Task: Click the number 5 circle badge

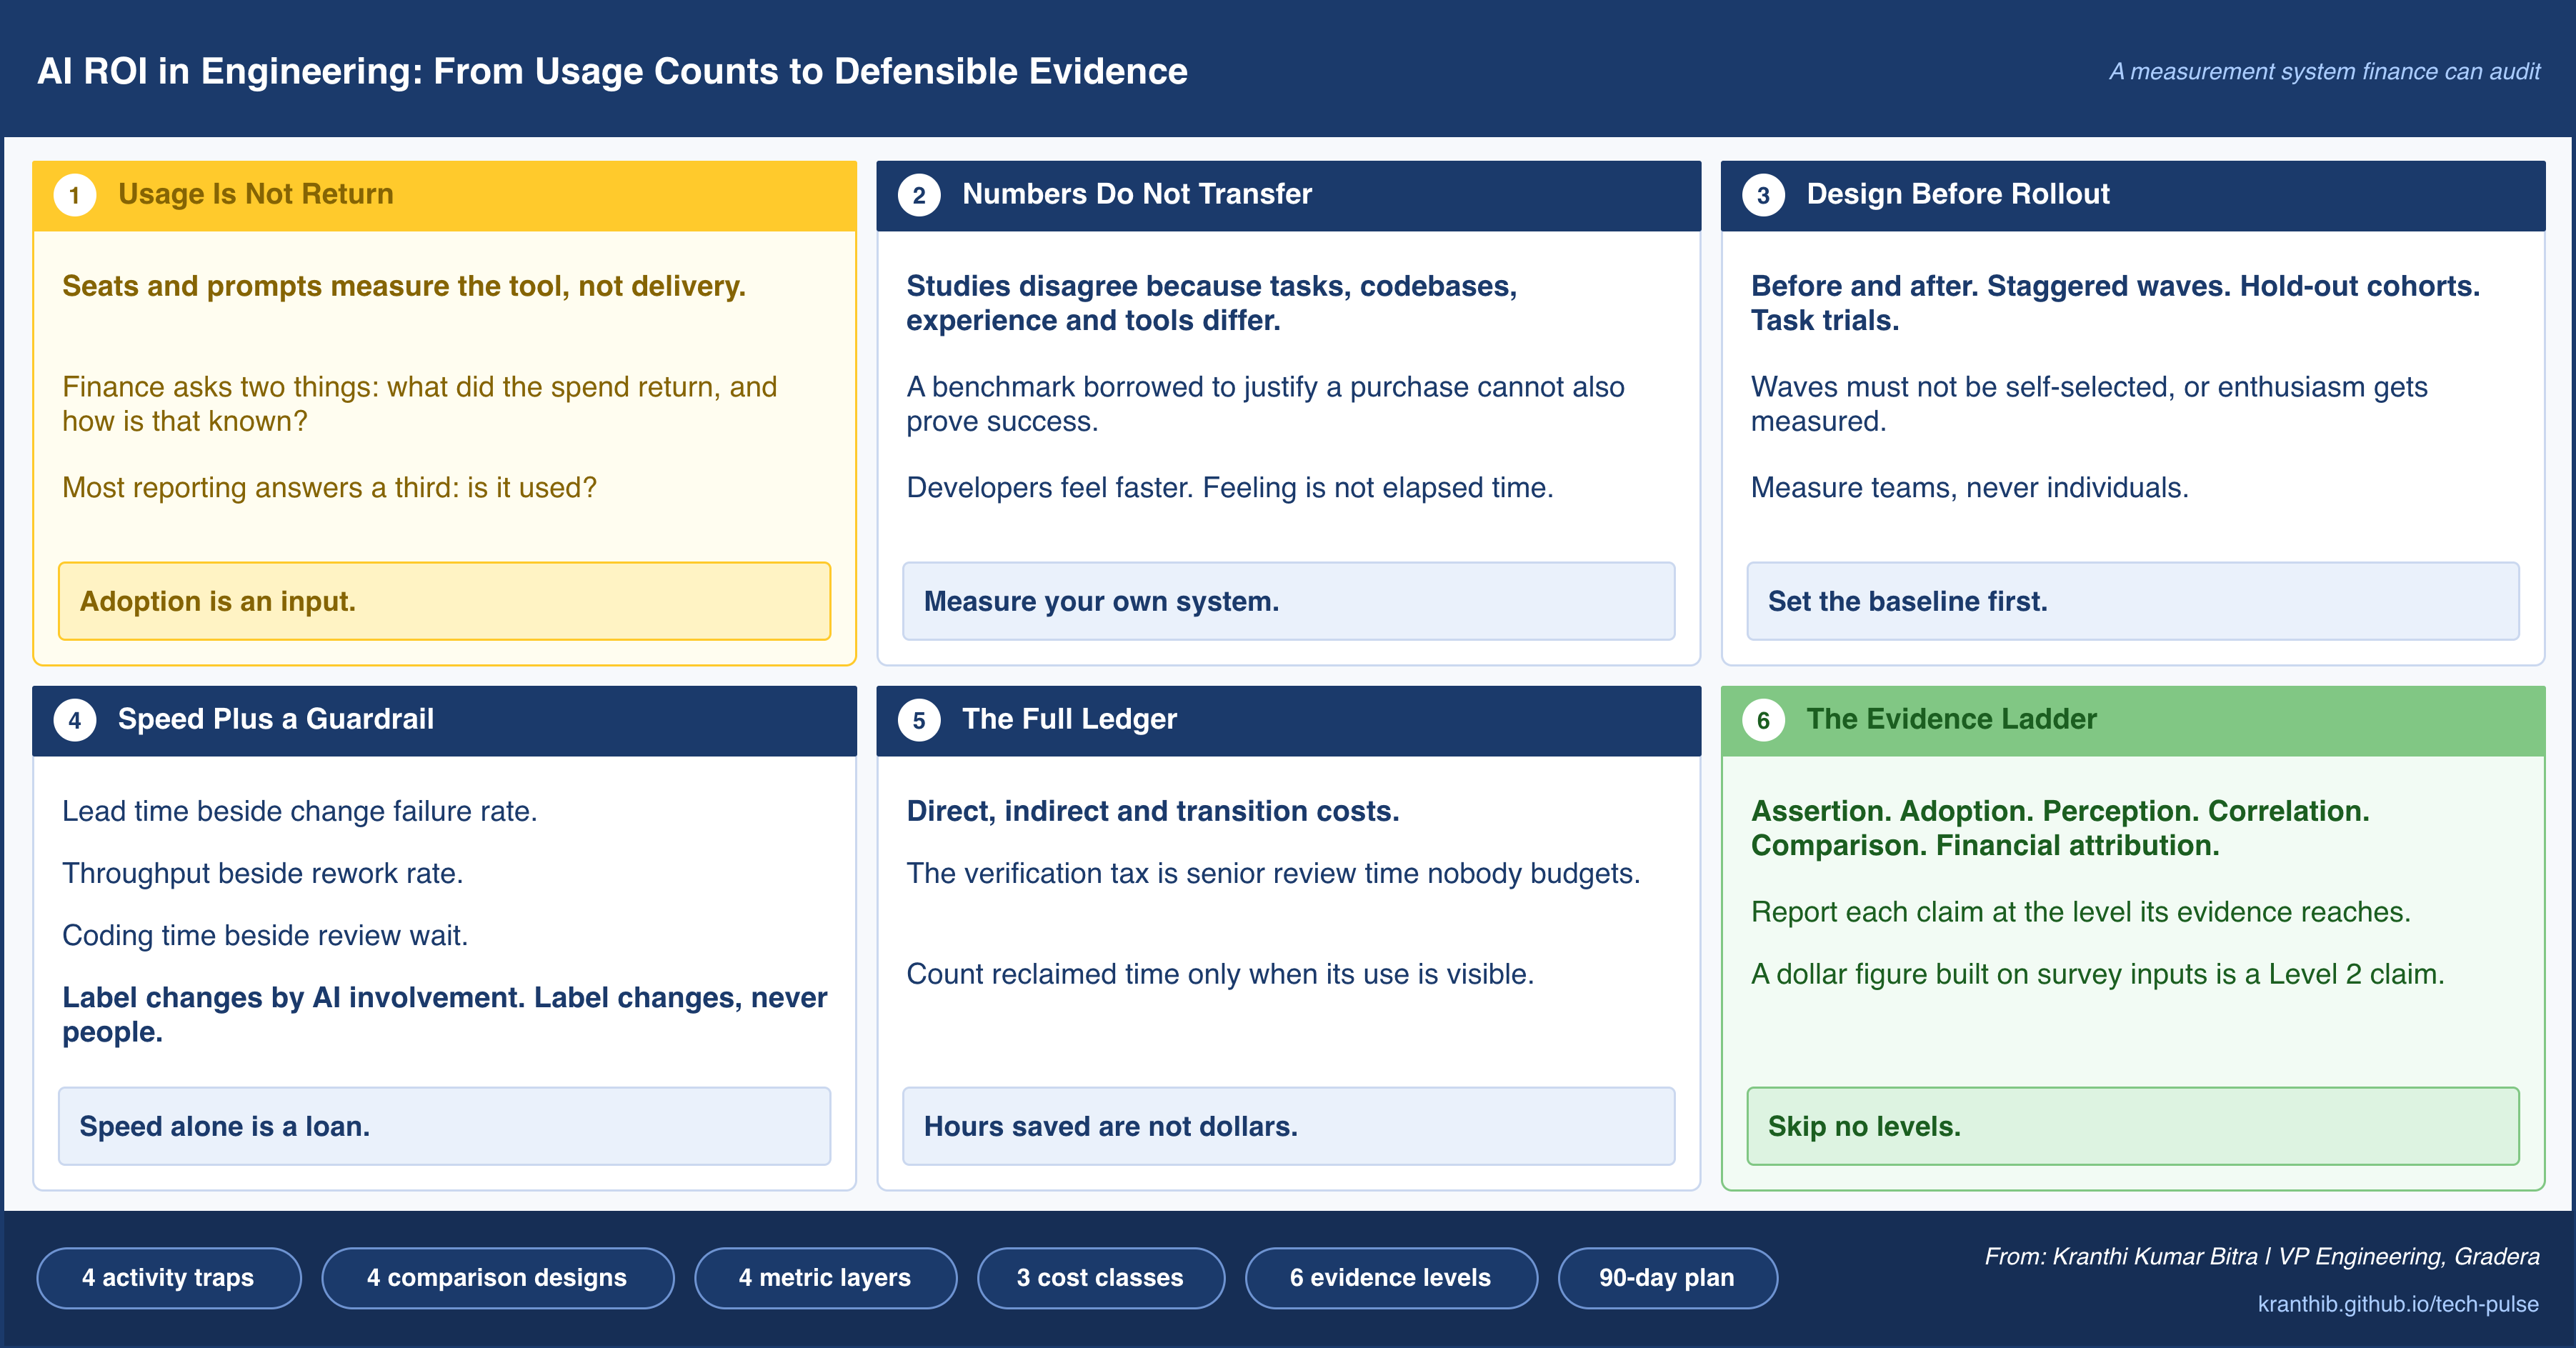Action: (918, 720)
